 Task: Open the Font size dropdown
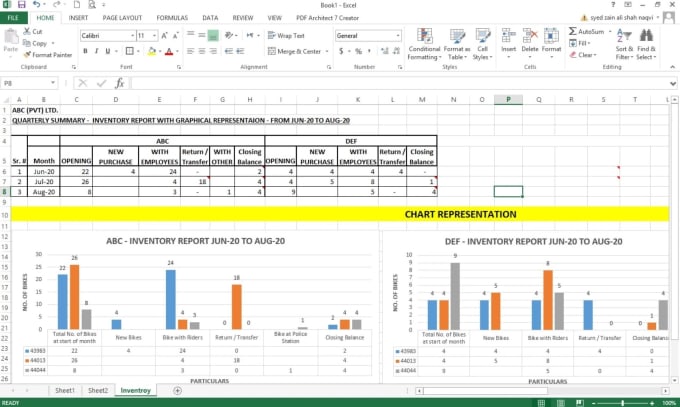click(154, 36)
